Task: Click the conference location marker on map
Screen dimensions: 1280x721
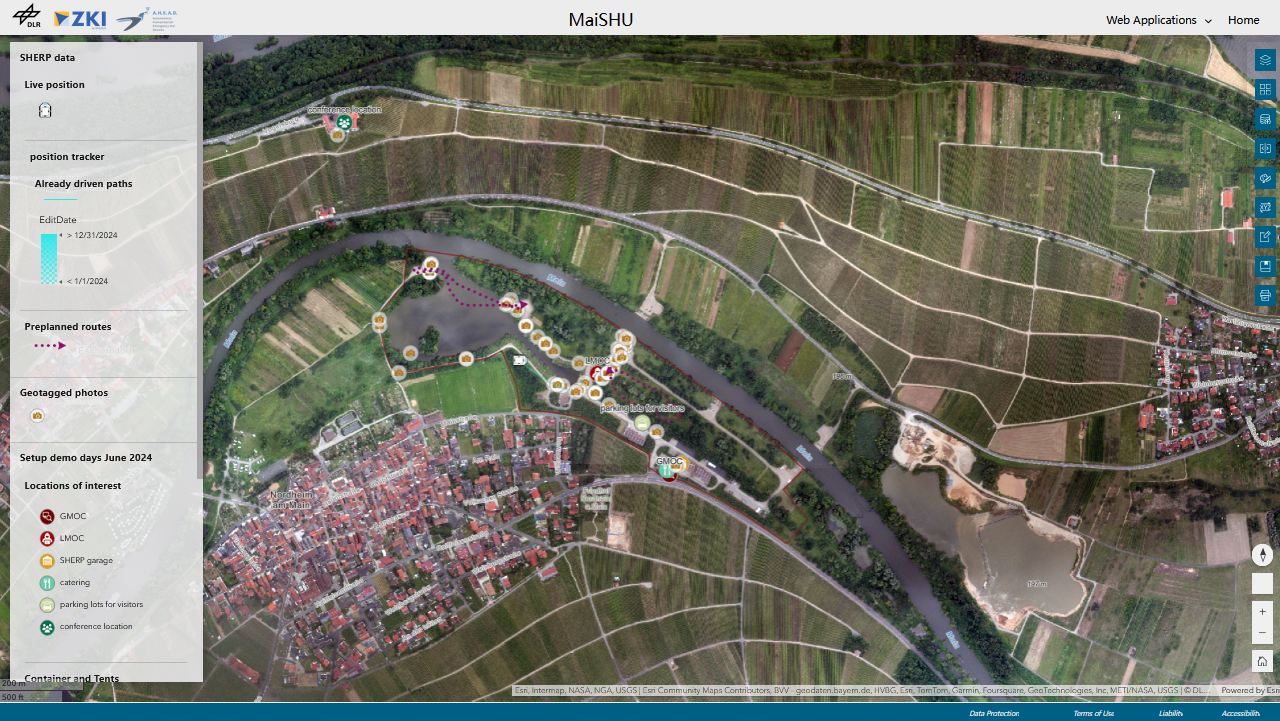Action: (x=343, y=123)
